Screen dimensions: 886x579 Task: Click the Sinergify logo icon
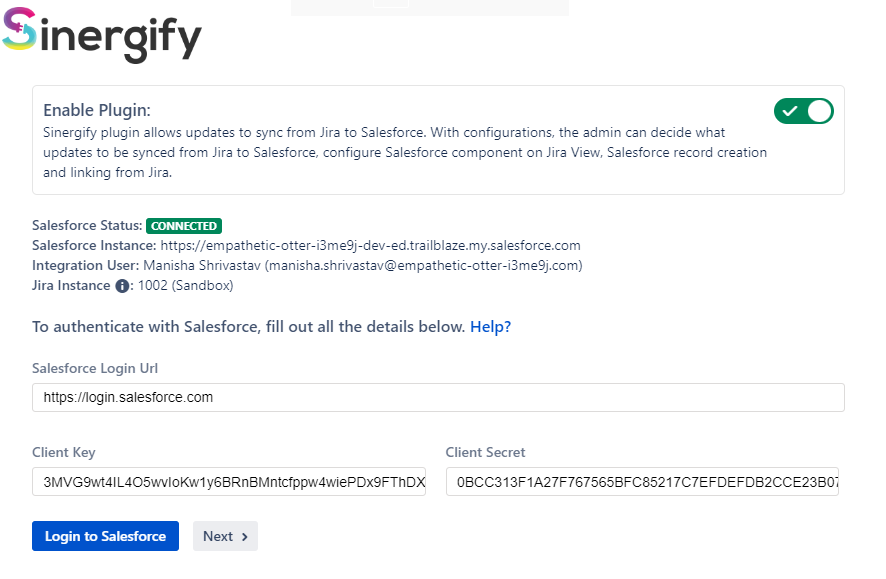click(x=19, y=28)
